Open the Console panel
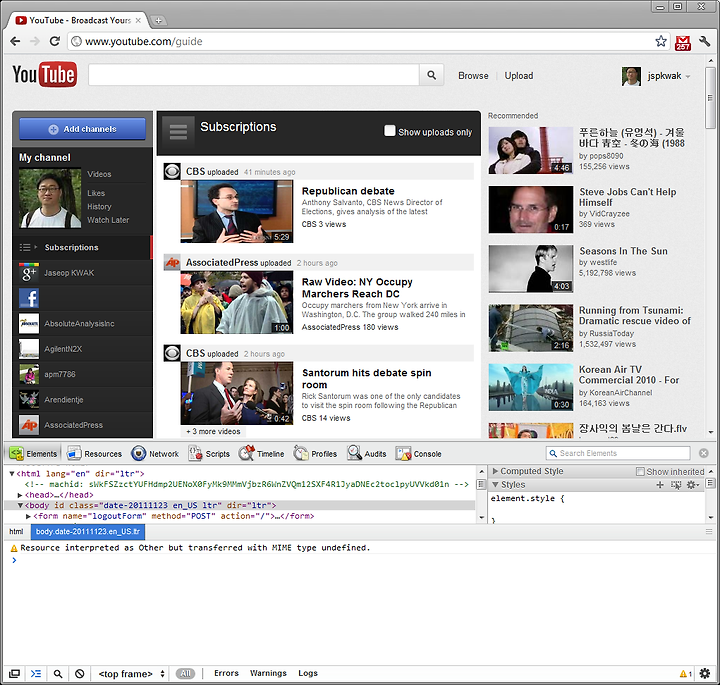Viewport: 720px width, 685px height. click(x=419, y=454)
